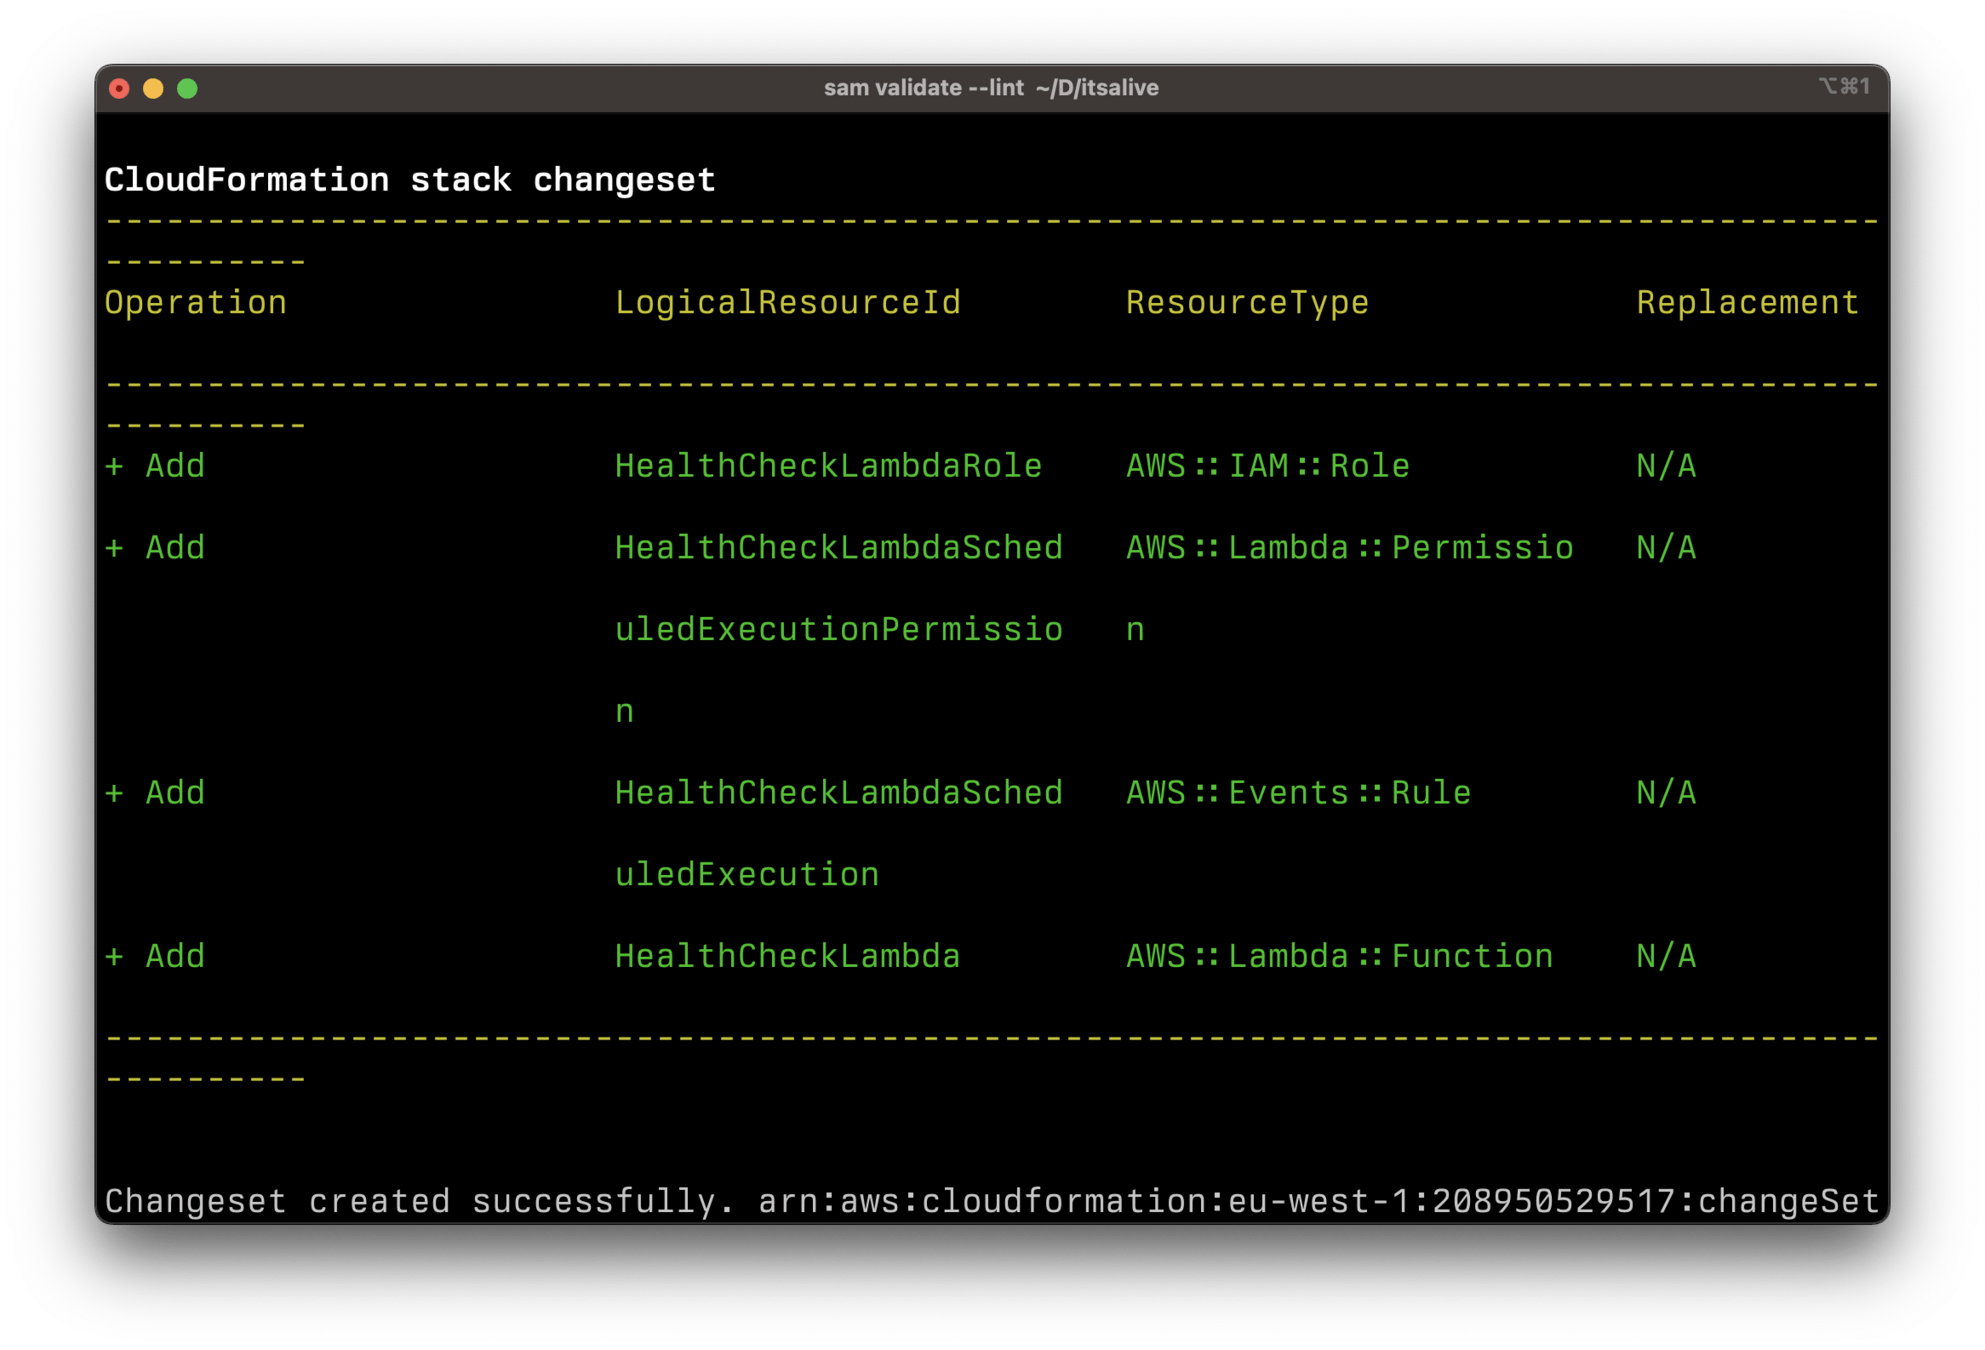Click the ⌥⌘1 shortcut indicator in title bar
The image size is (1985, 1350).
click(x=1844, y=87)
